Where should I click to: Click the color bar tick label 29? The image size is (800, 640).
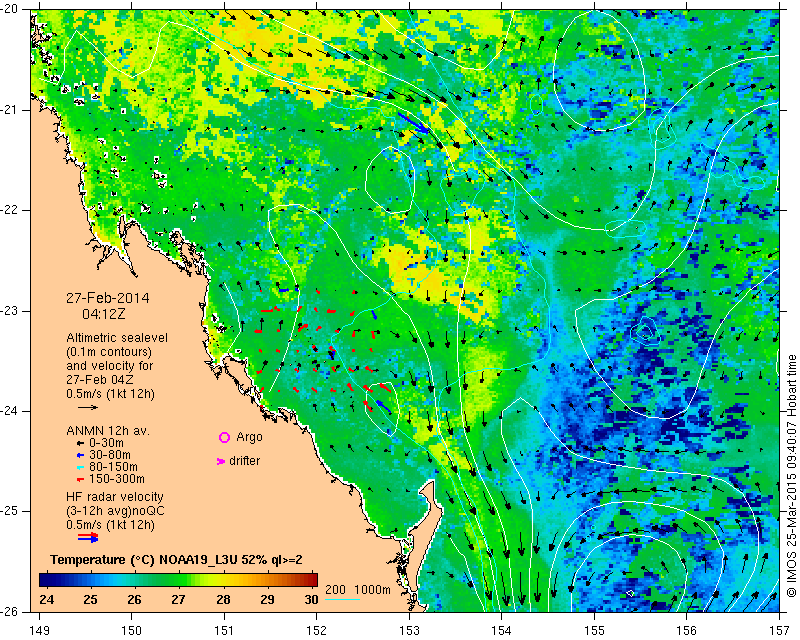tap(267, 599)
